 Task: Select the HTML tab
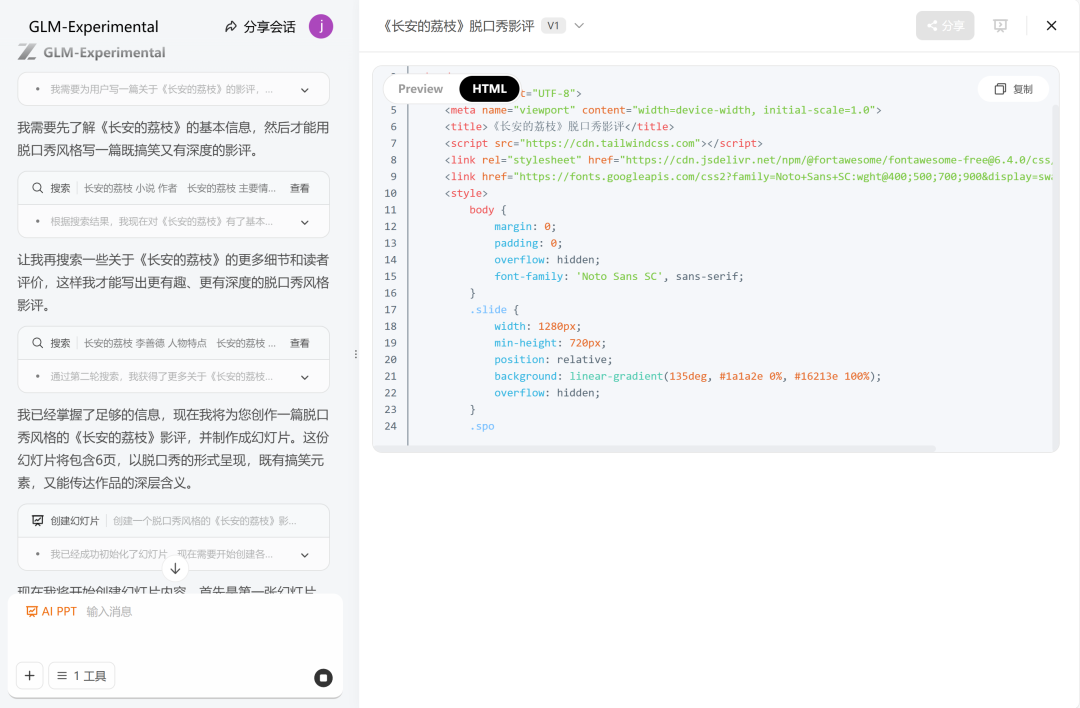489,88
